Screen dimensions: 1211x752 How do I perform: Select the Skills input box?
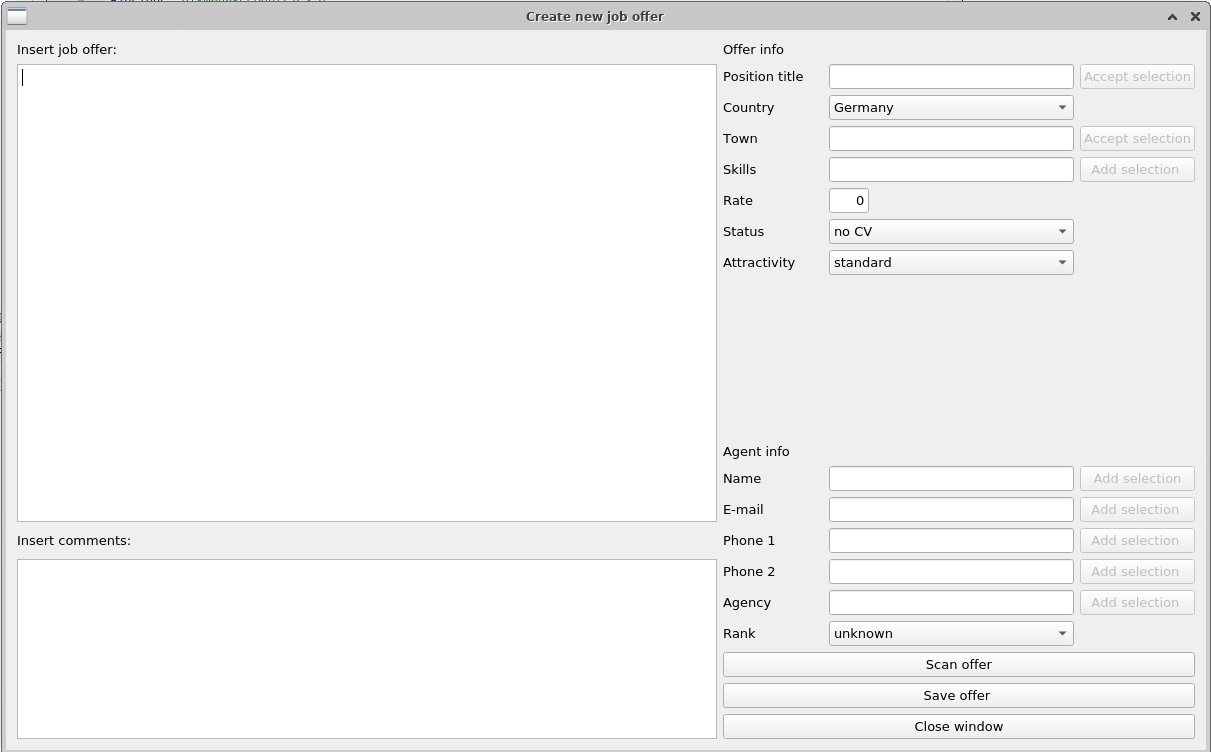tap(950, 169)
